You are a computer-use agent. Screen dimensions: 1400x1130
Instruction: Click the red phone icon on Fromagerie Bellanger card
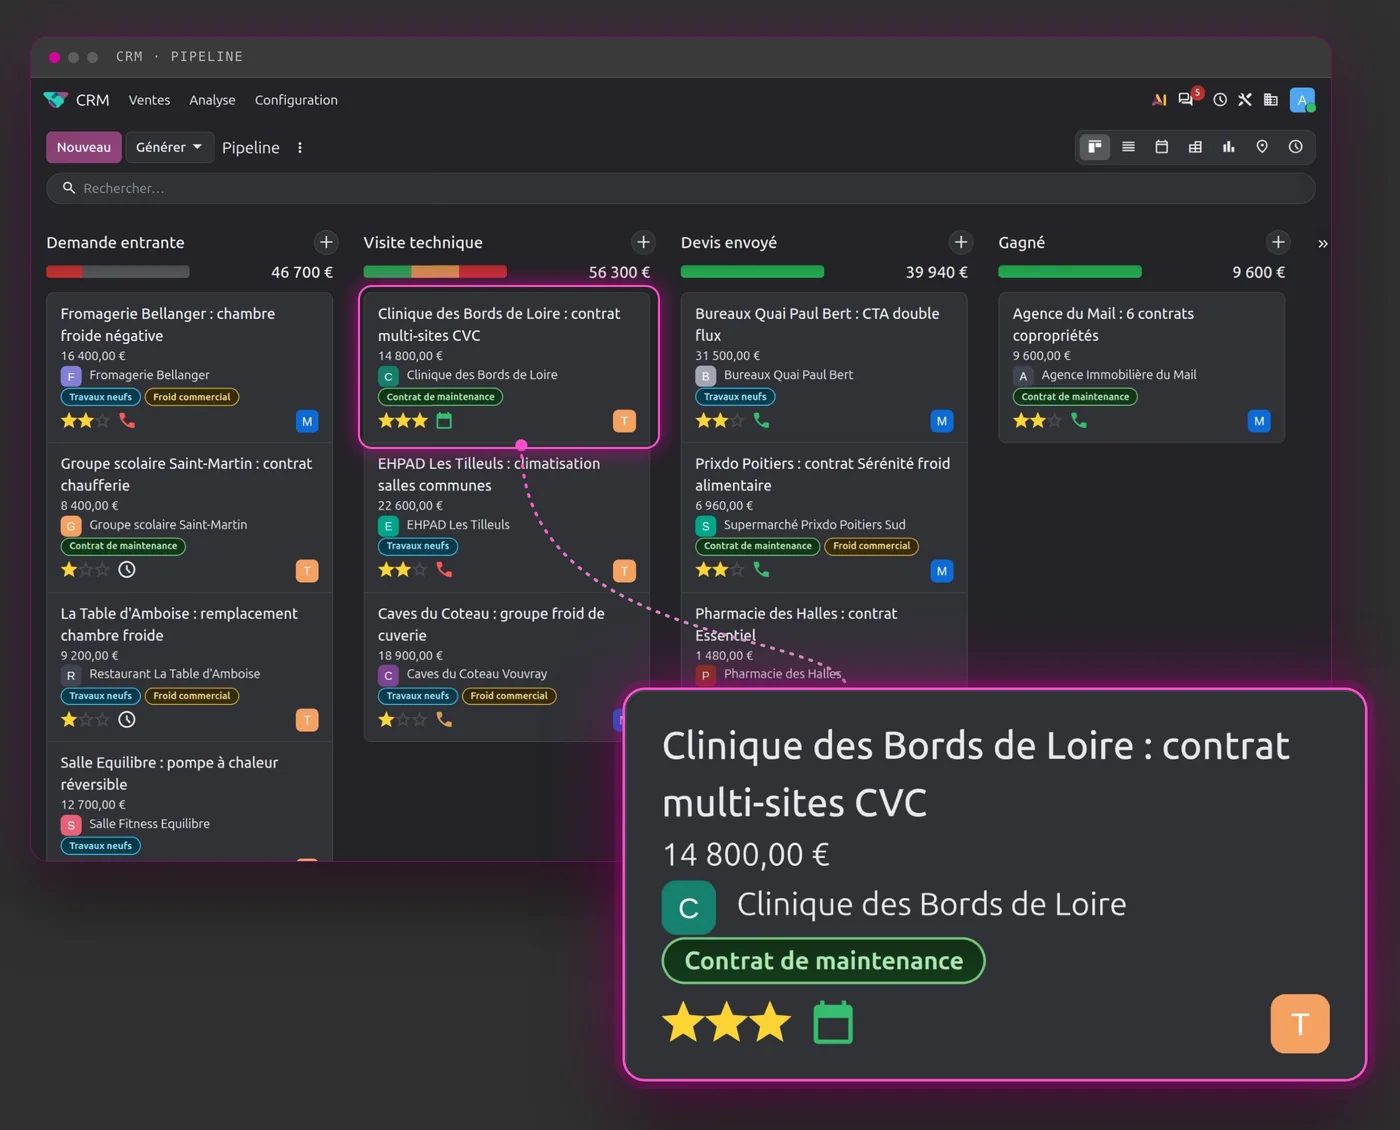(127, 421)
